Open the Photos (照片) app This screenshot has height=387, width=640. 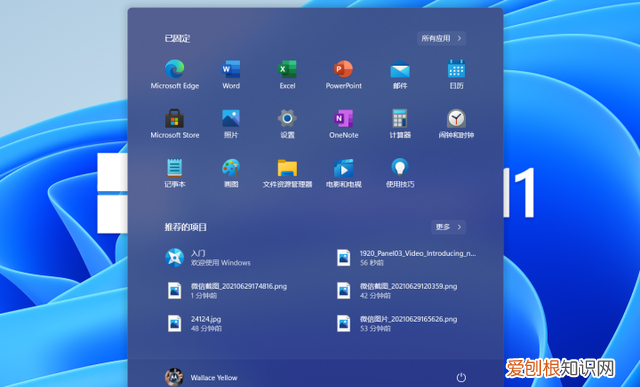pyautogui.click(x=231, y=124)
